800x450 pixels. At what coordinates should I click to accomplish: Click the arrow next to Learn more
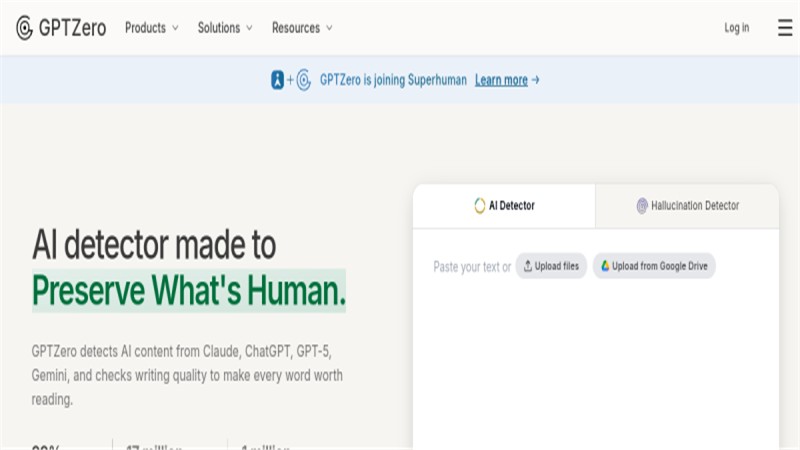point(535,80)
